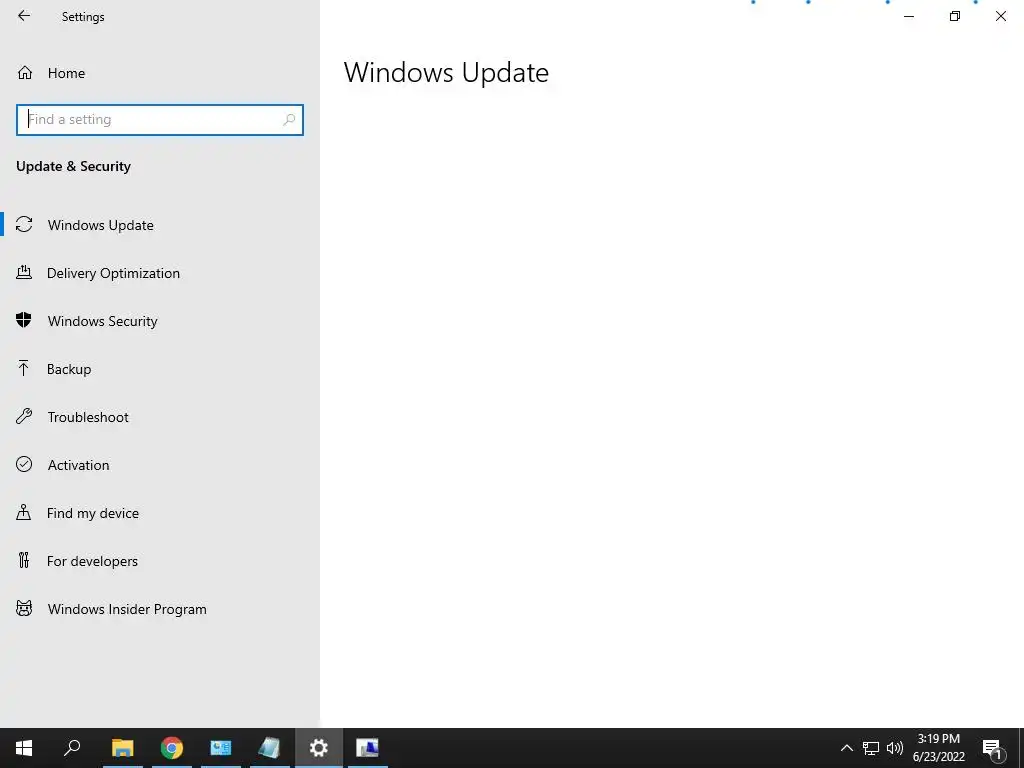This screenshot has width=1024, height=768.
Task: Open Windows Security page
Action: pos(160,321)
